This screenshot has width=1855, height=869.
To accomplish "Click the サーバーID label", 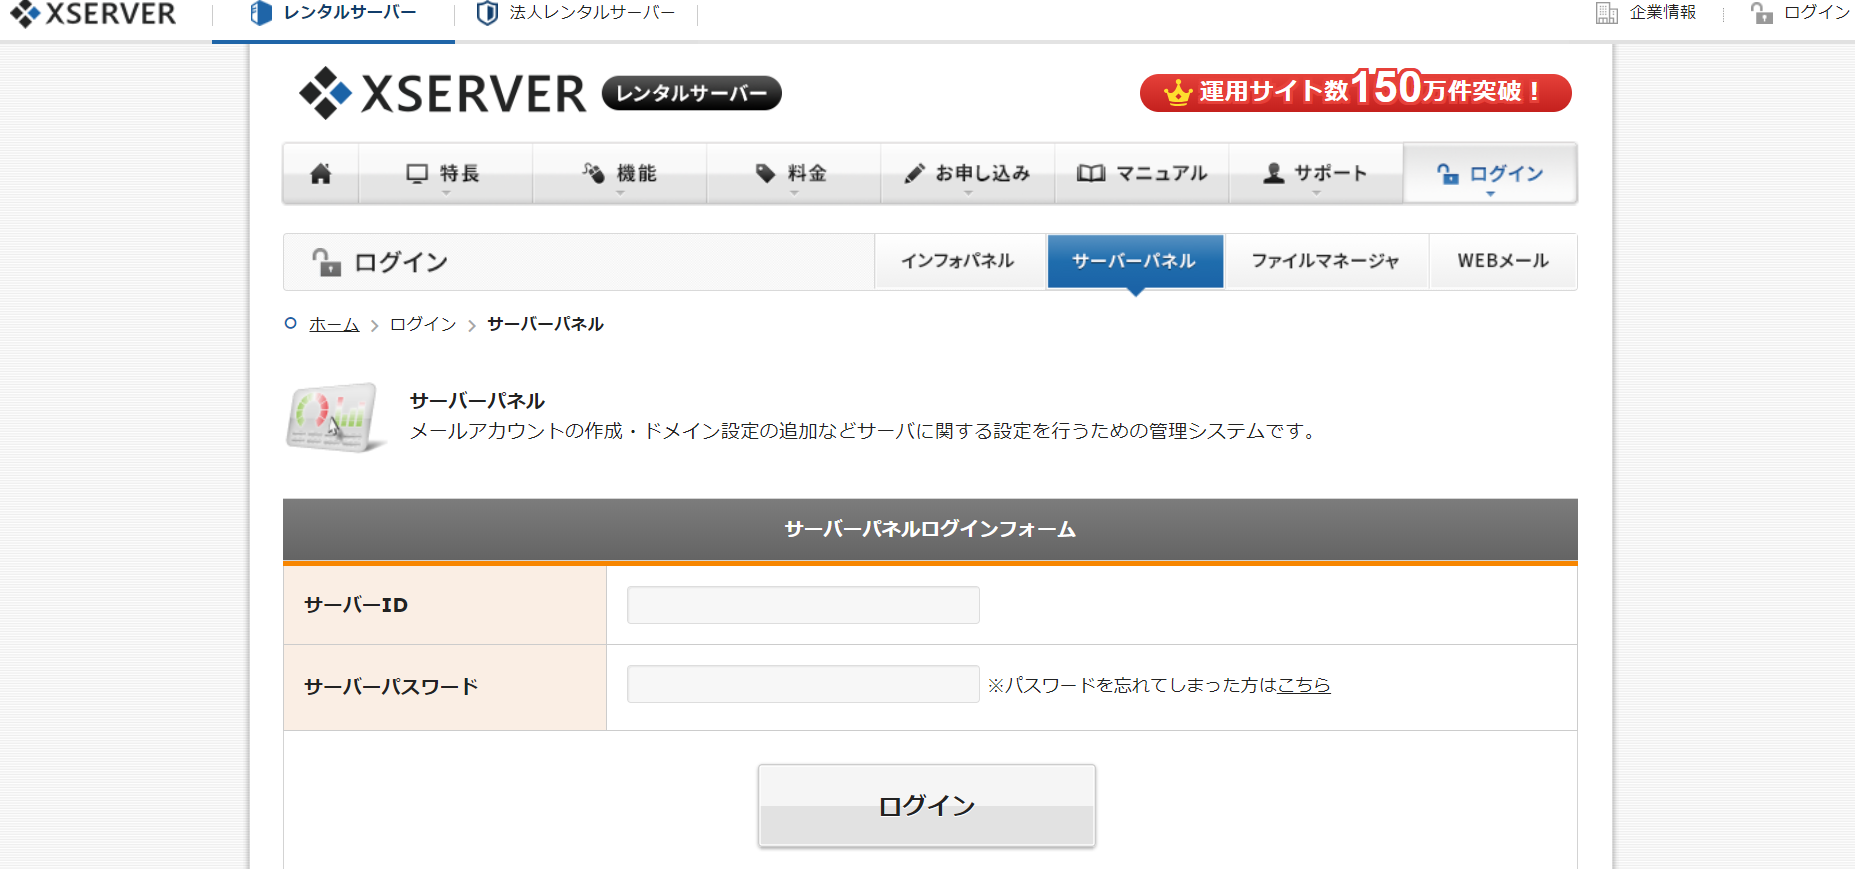I will click(x=356, y=605).
